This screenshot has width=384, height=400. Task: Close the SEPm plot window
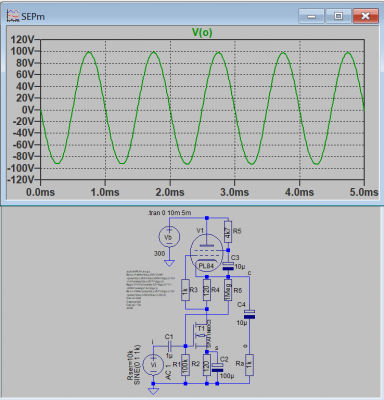click(x=365, y=16)
